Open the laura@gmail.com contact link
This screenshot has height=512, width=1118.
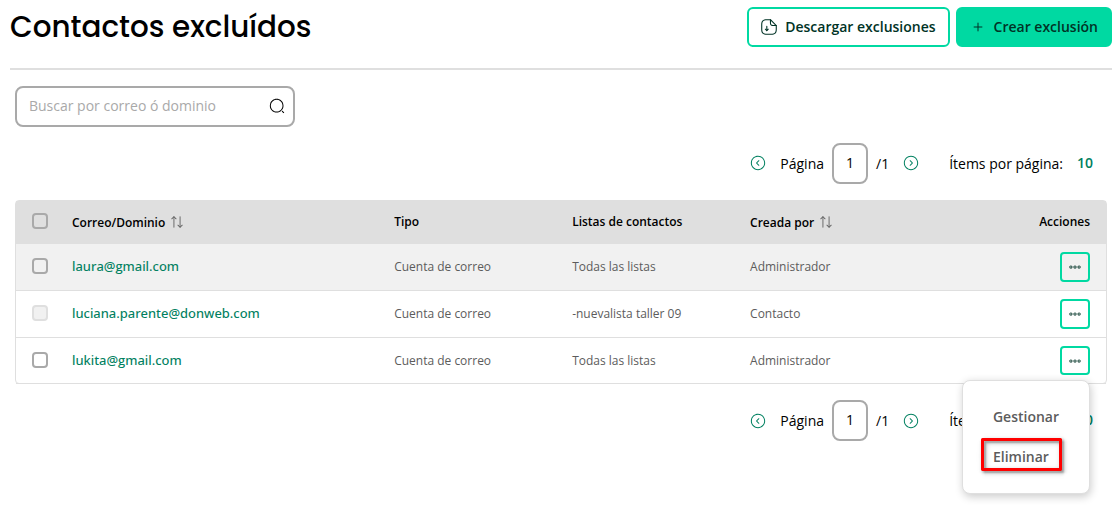tap(125, 267)
